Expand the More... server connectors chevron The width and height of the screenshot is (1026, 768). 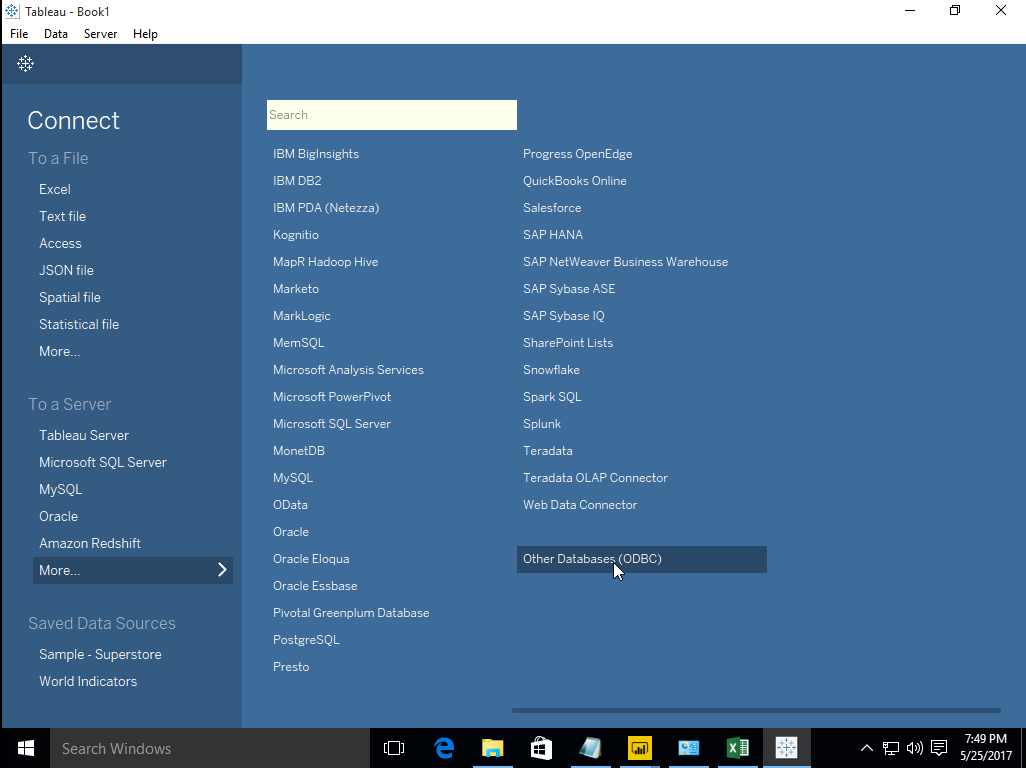point(222,570)
